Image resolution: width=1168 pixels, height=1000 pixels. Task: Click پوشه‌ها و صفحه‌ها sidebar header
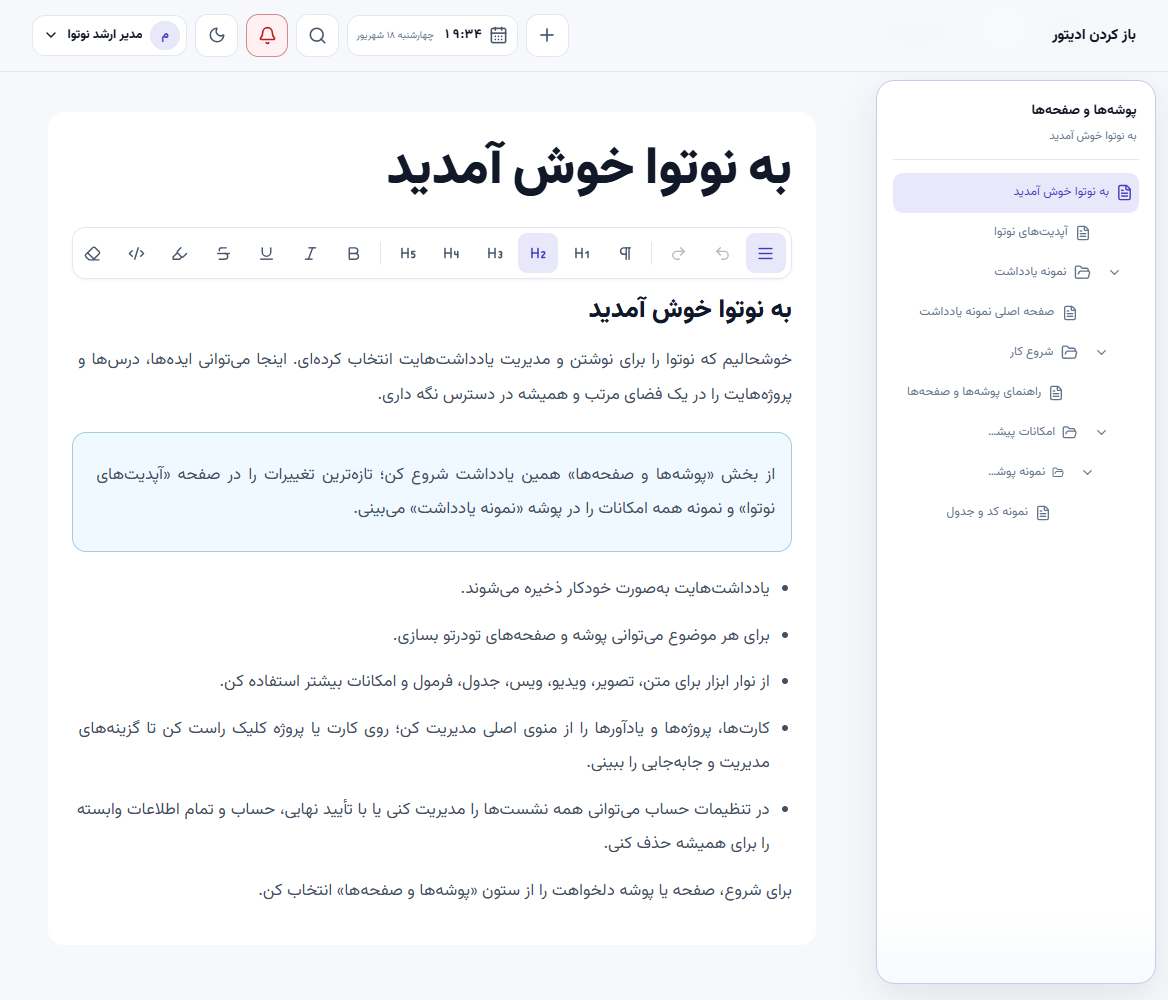click(x=1084, y=110)
